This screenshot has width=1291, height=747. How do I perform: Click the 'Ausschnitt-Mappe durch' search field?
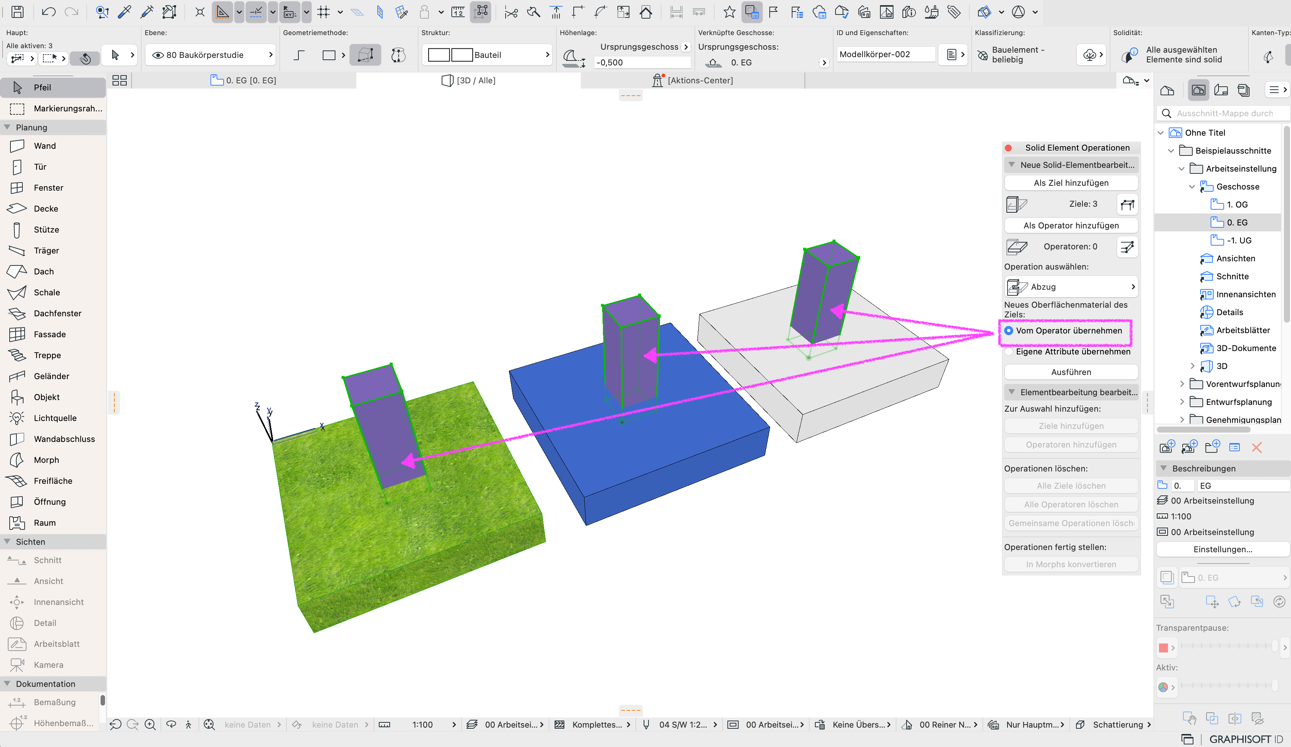coord(1223,113)
